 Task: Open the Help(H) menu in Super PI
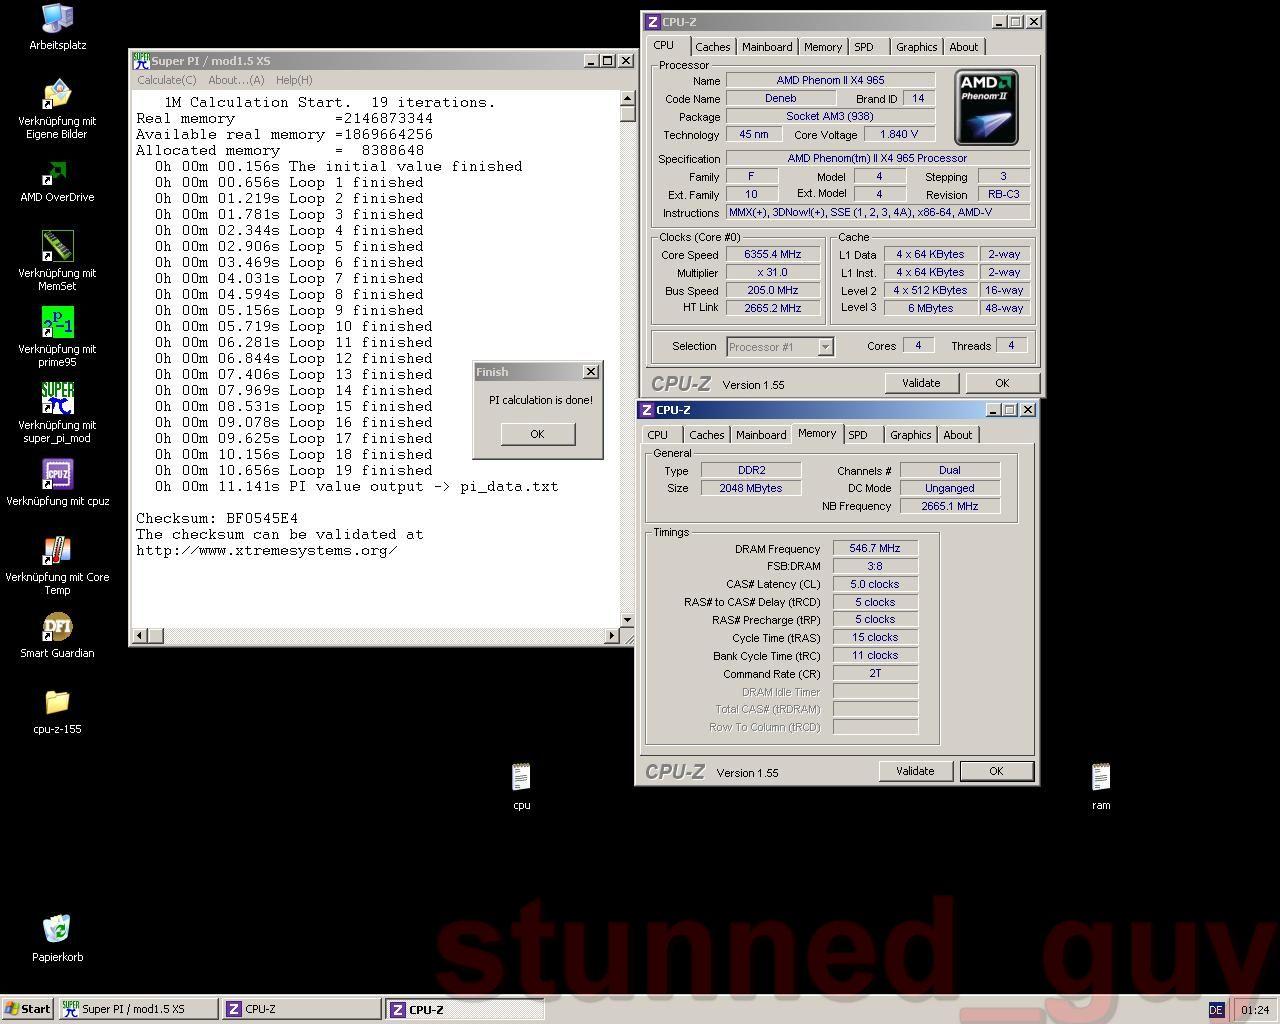(x=294, y=80)
